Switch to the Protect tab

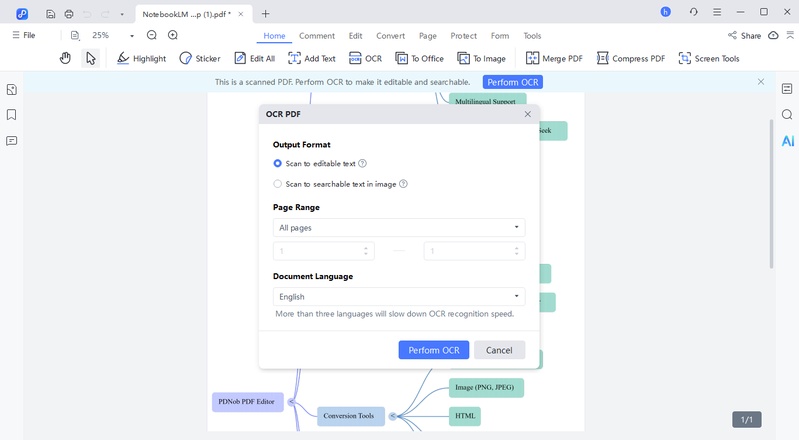pos(463,36)
